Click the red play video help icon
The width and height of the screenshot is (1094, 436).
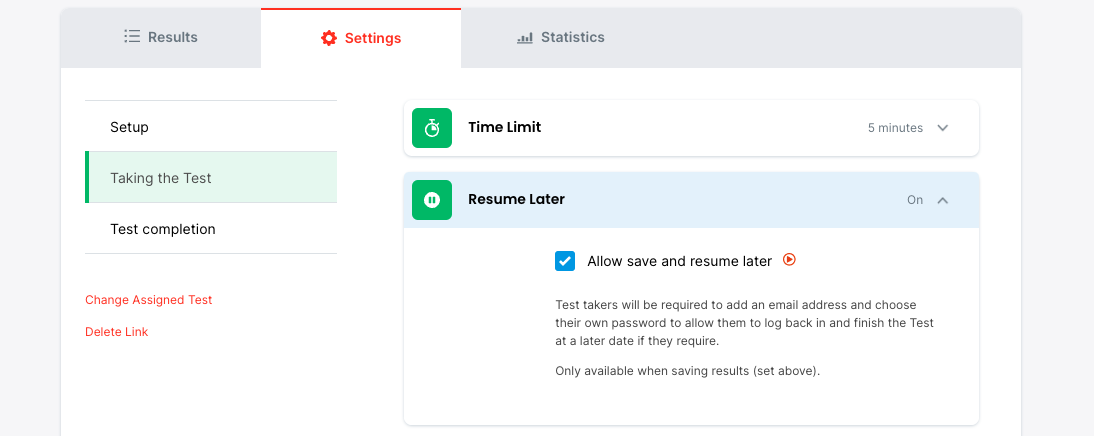pyautogui.click(x=789, y=260)
